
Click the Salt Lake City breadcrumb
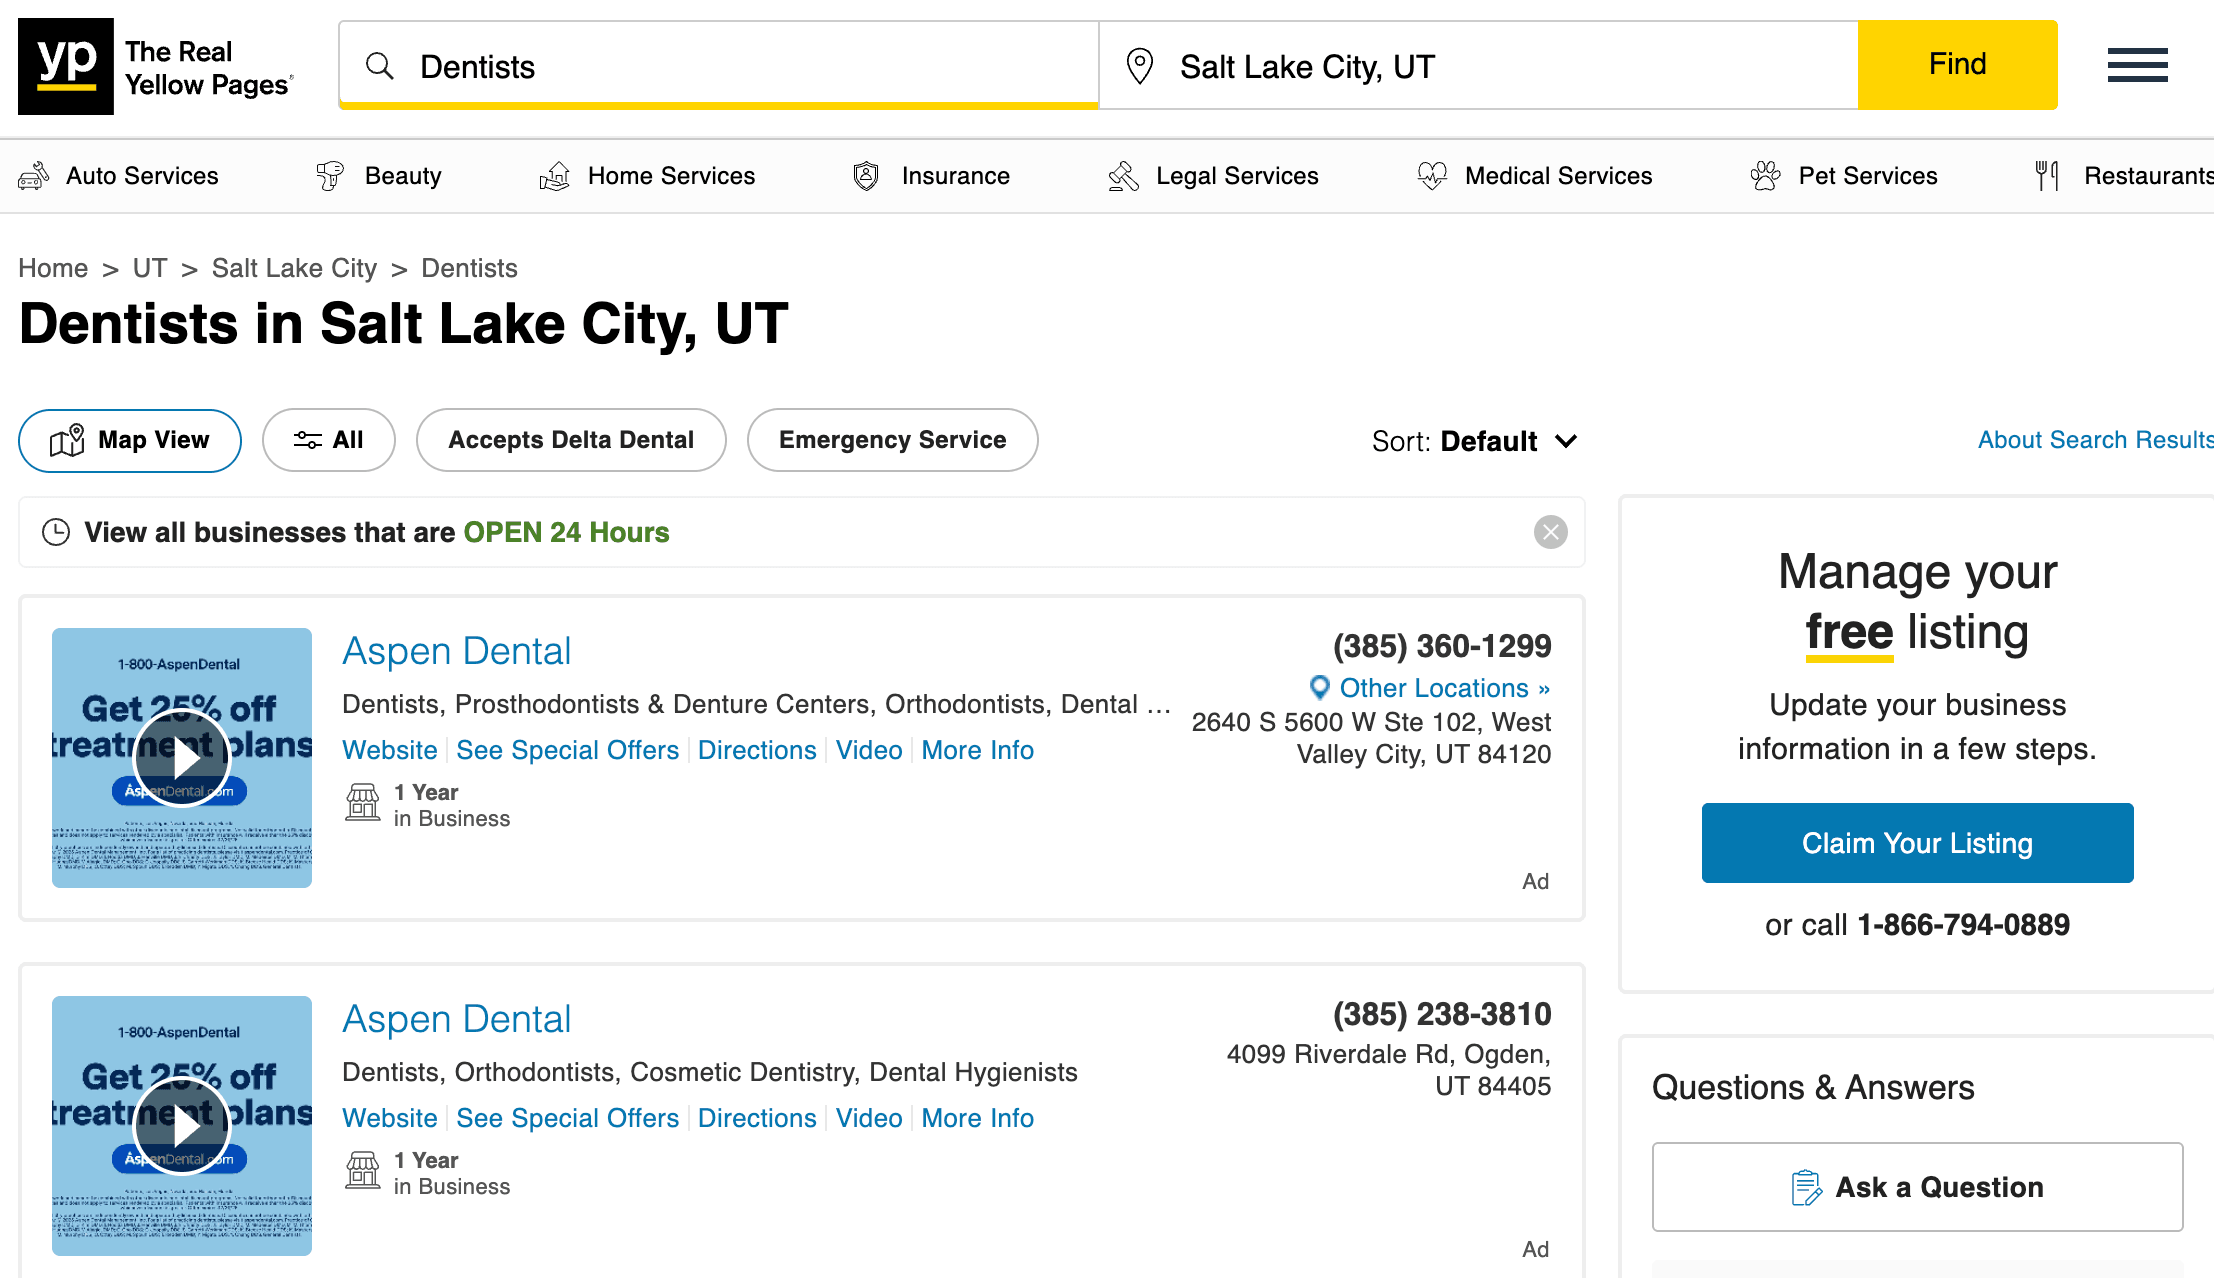[x=294, y=268]
